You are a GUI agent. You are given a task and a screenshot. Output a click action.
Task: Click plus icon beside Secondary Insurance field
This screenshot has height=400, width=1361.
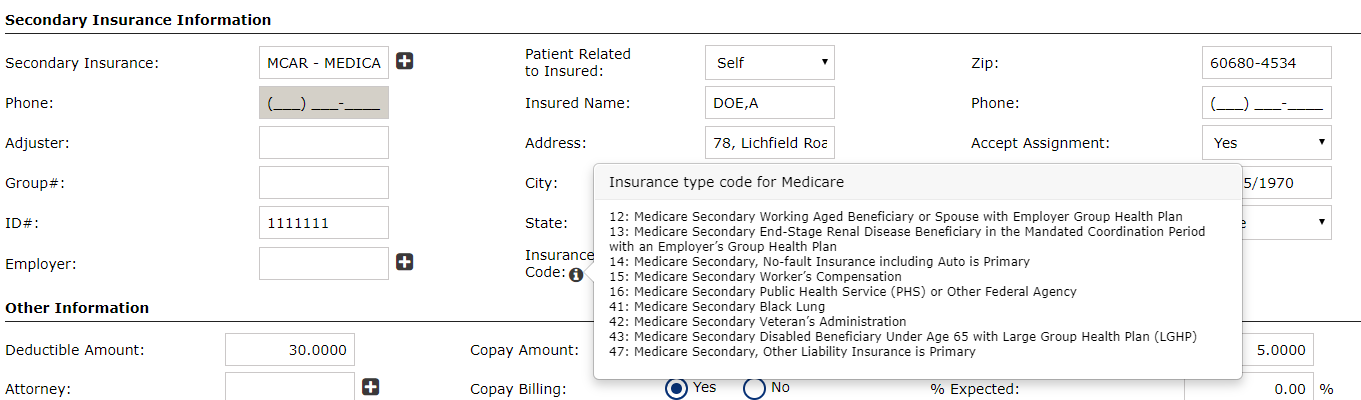pyautogui.click(x=405, y=61)
